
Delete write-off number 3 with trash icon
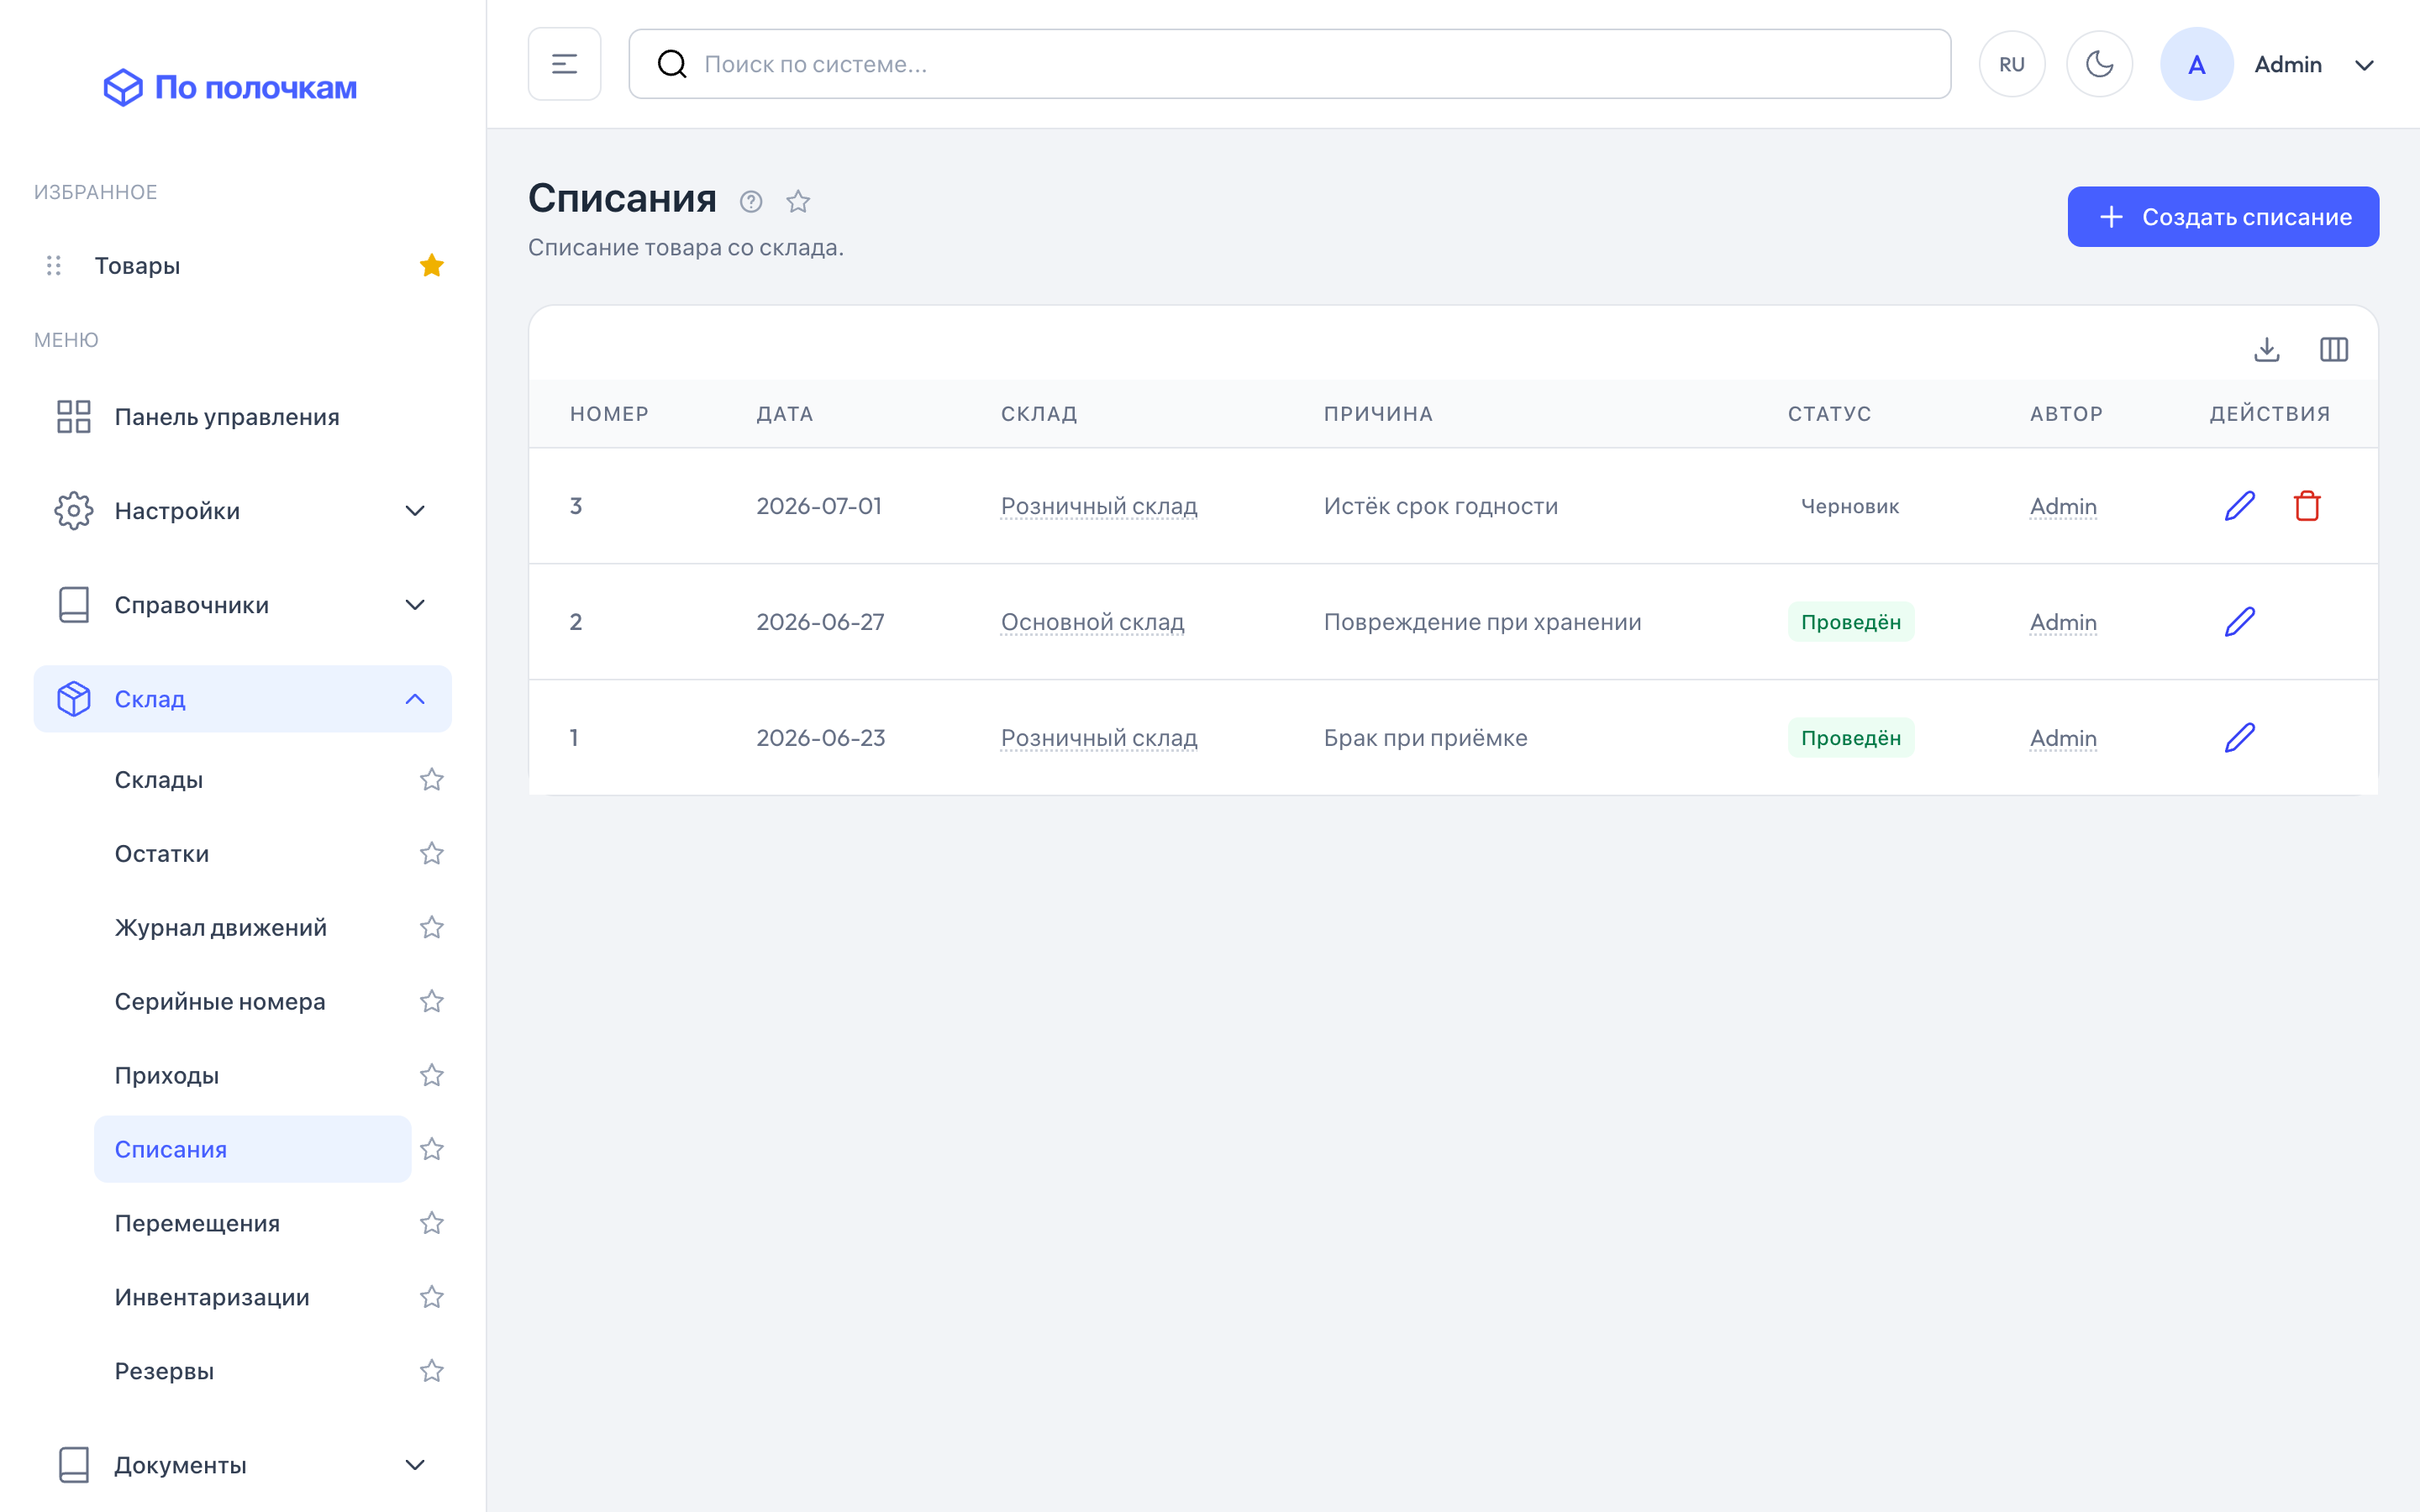click(x=2307, y=506)
